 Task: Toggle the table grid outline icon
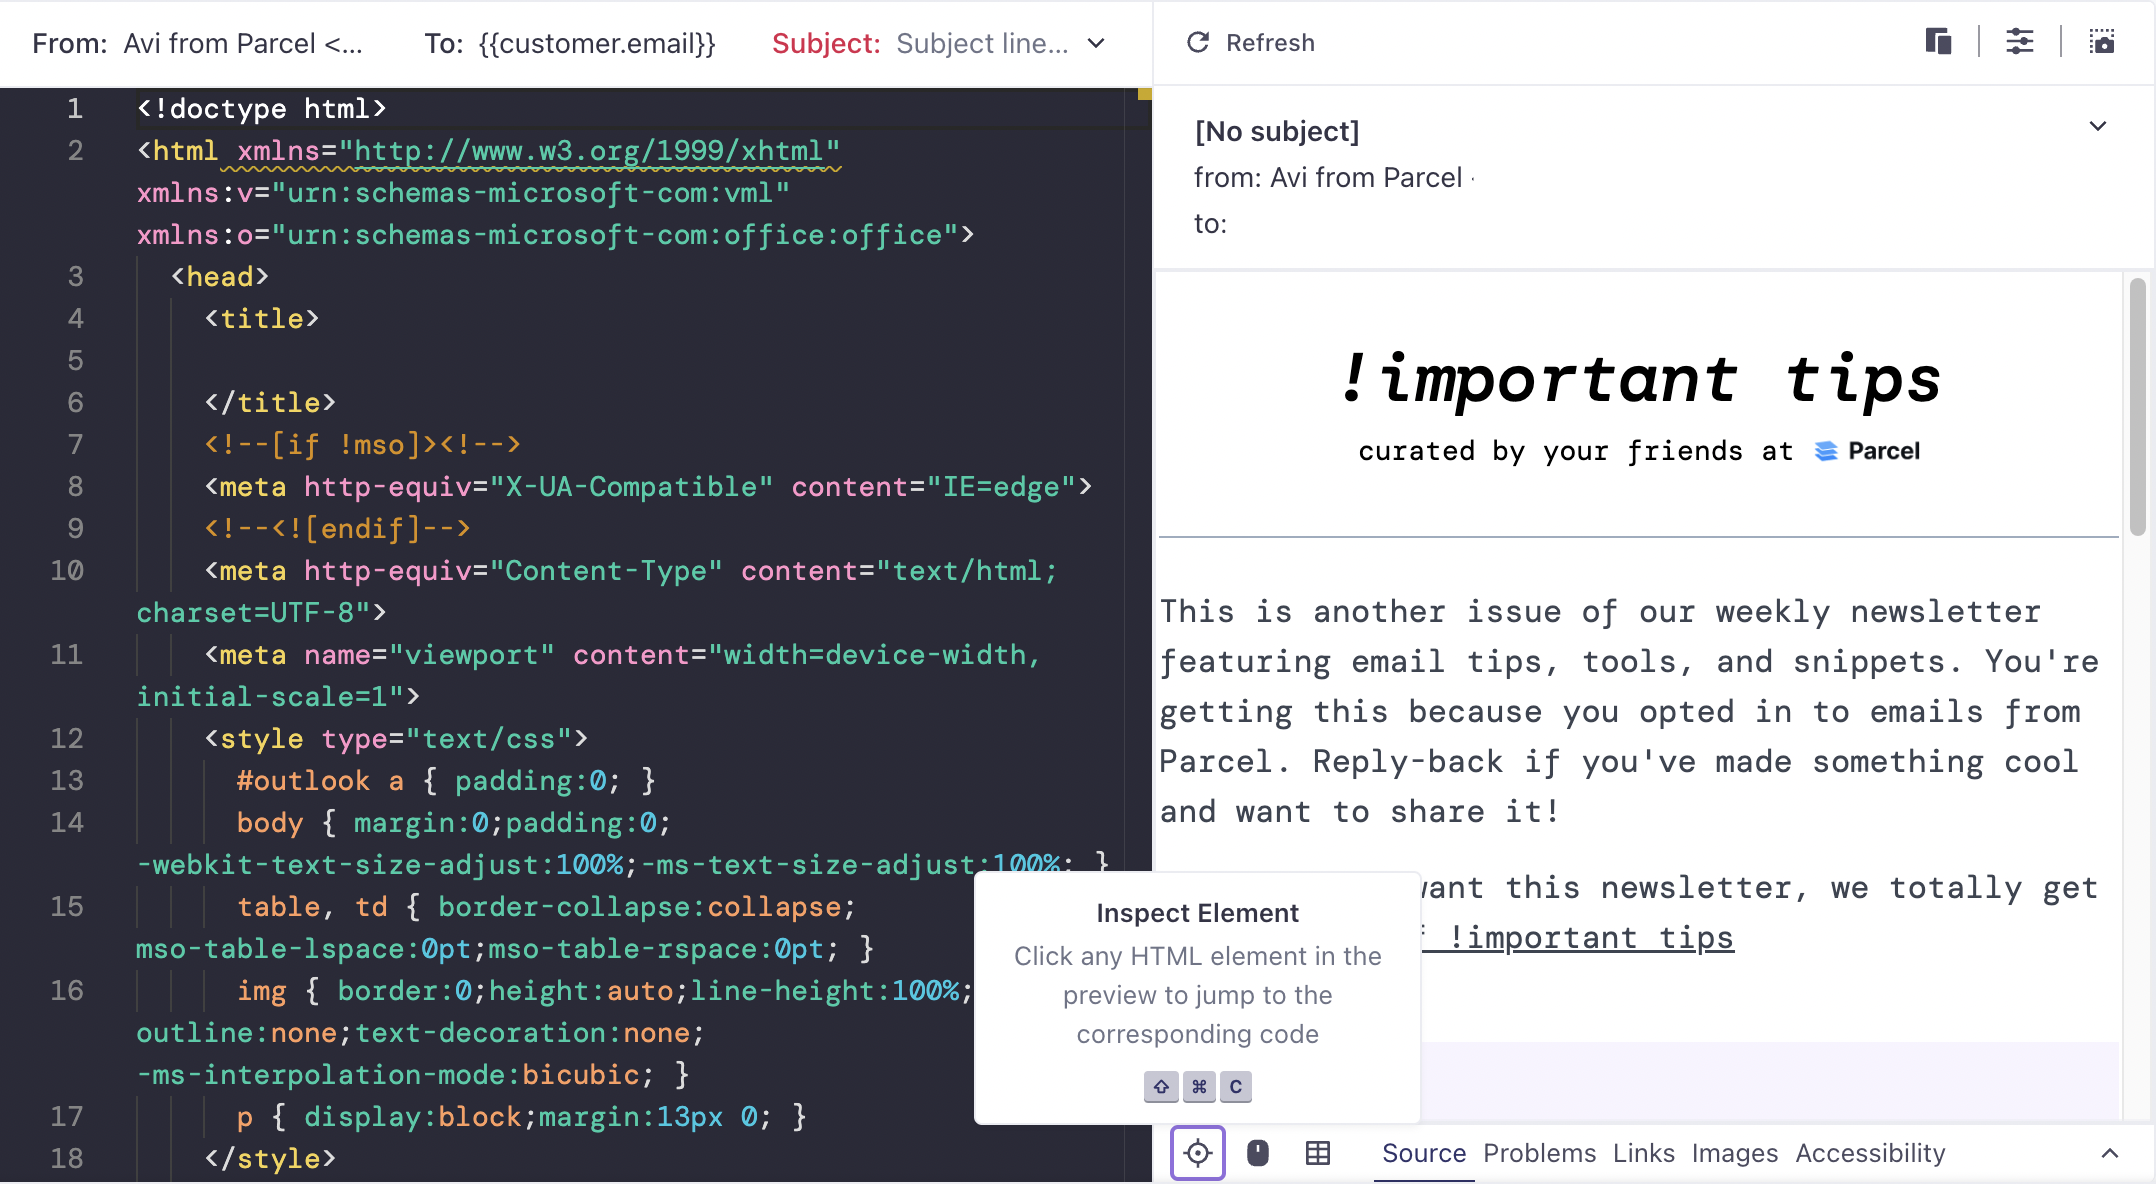(1318, 1153)
